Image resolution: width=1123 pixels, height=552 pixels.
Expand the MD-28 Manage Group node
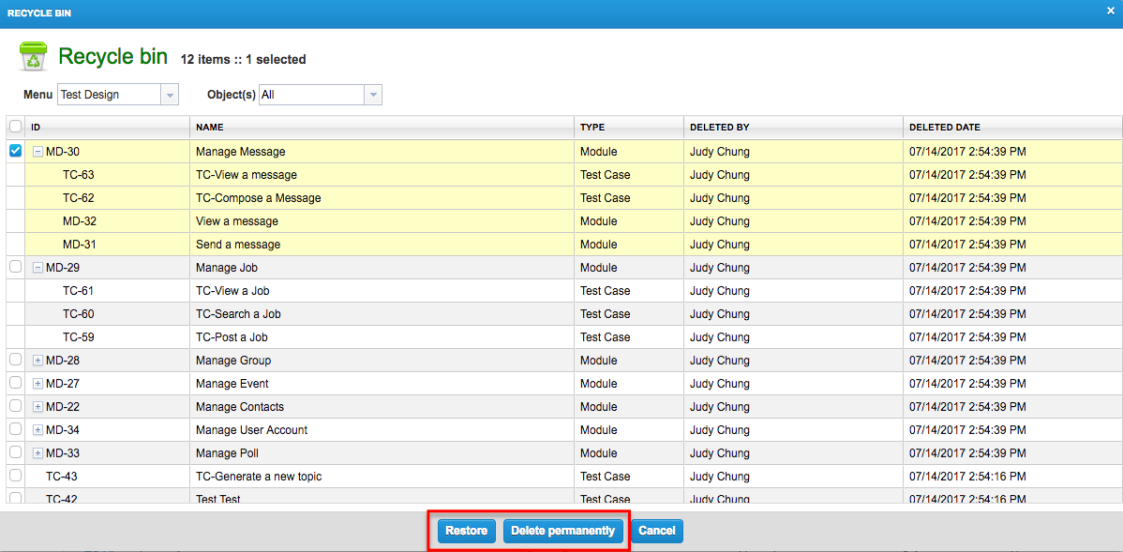(38, 361)
